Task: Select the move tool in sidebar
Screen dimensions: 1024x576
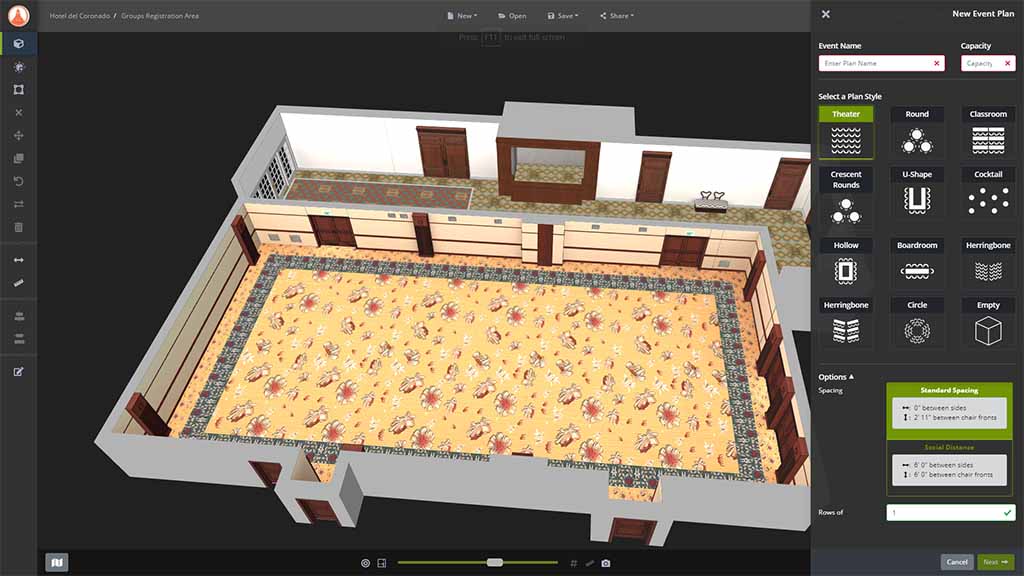Action: pyautogui.click(x=20, y=135)
